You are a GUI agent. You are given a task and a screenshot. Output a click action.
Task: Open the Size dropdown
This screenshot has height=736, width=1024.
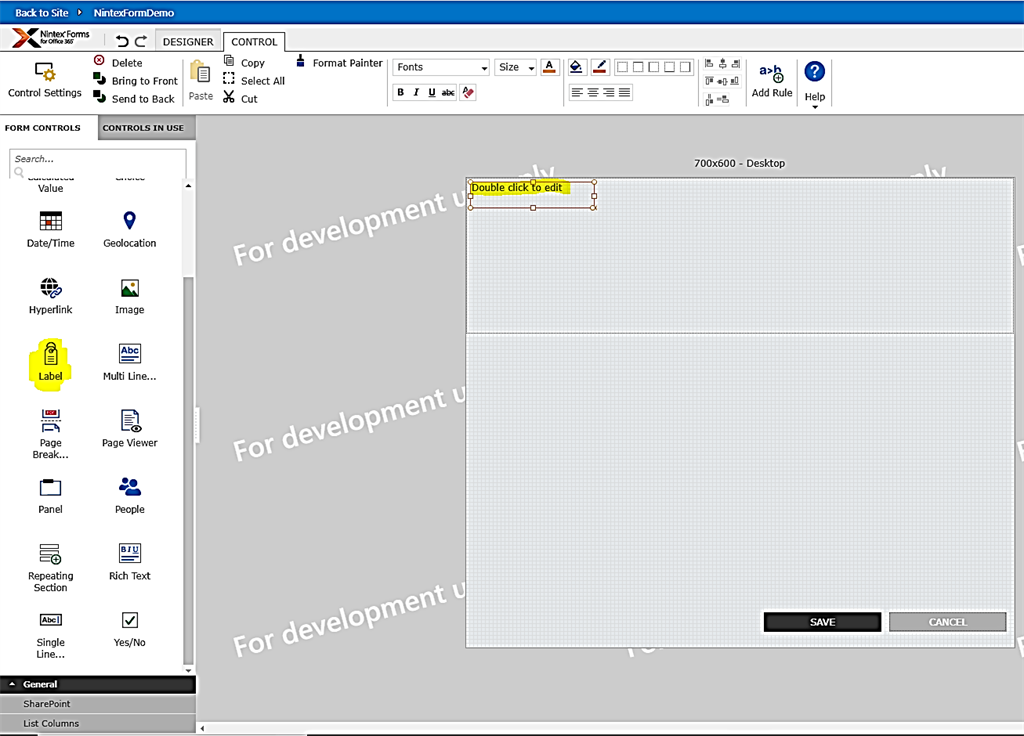tap(515, 66)
